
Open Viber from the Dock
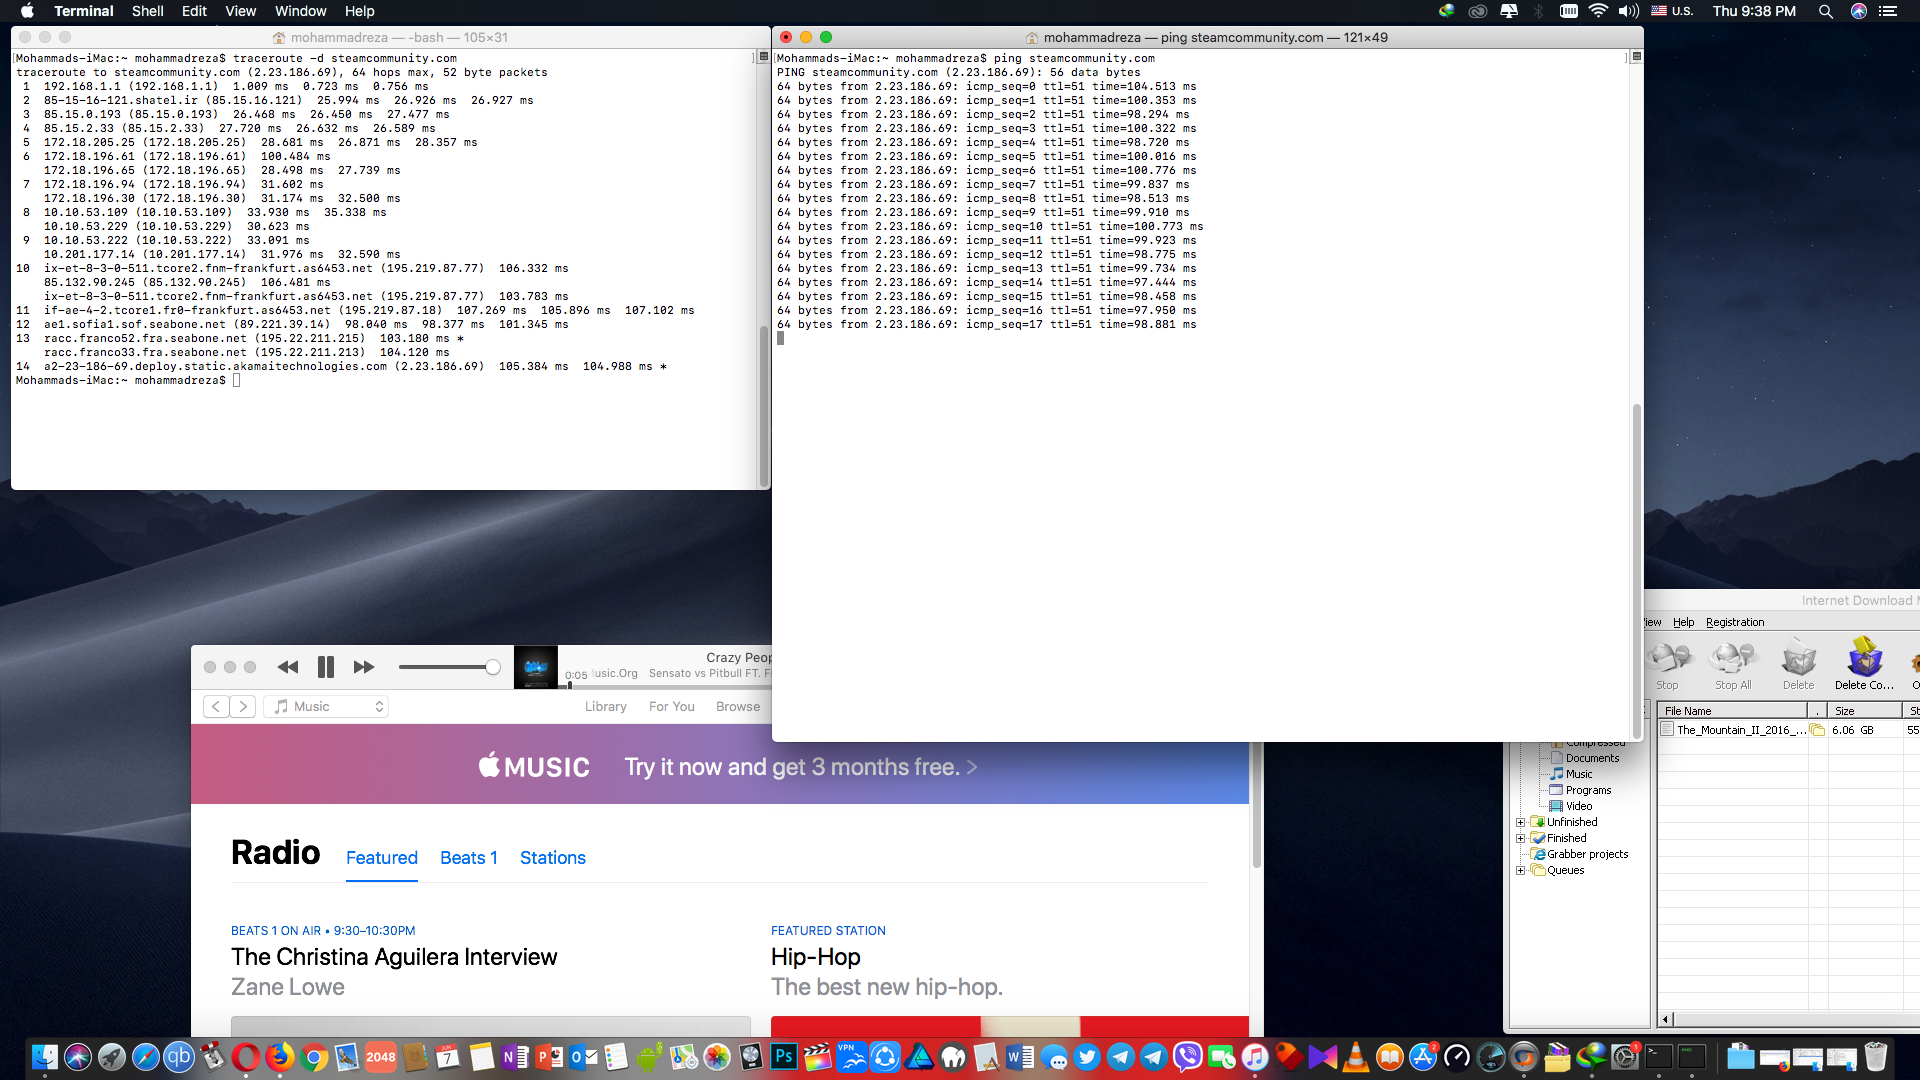(1188, 1057)
